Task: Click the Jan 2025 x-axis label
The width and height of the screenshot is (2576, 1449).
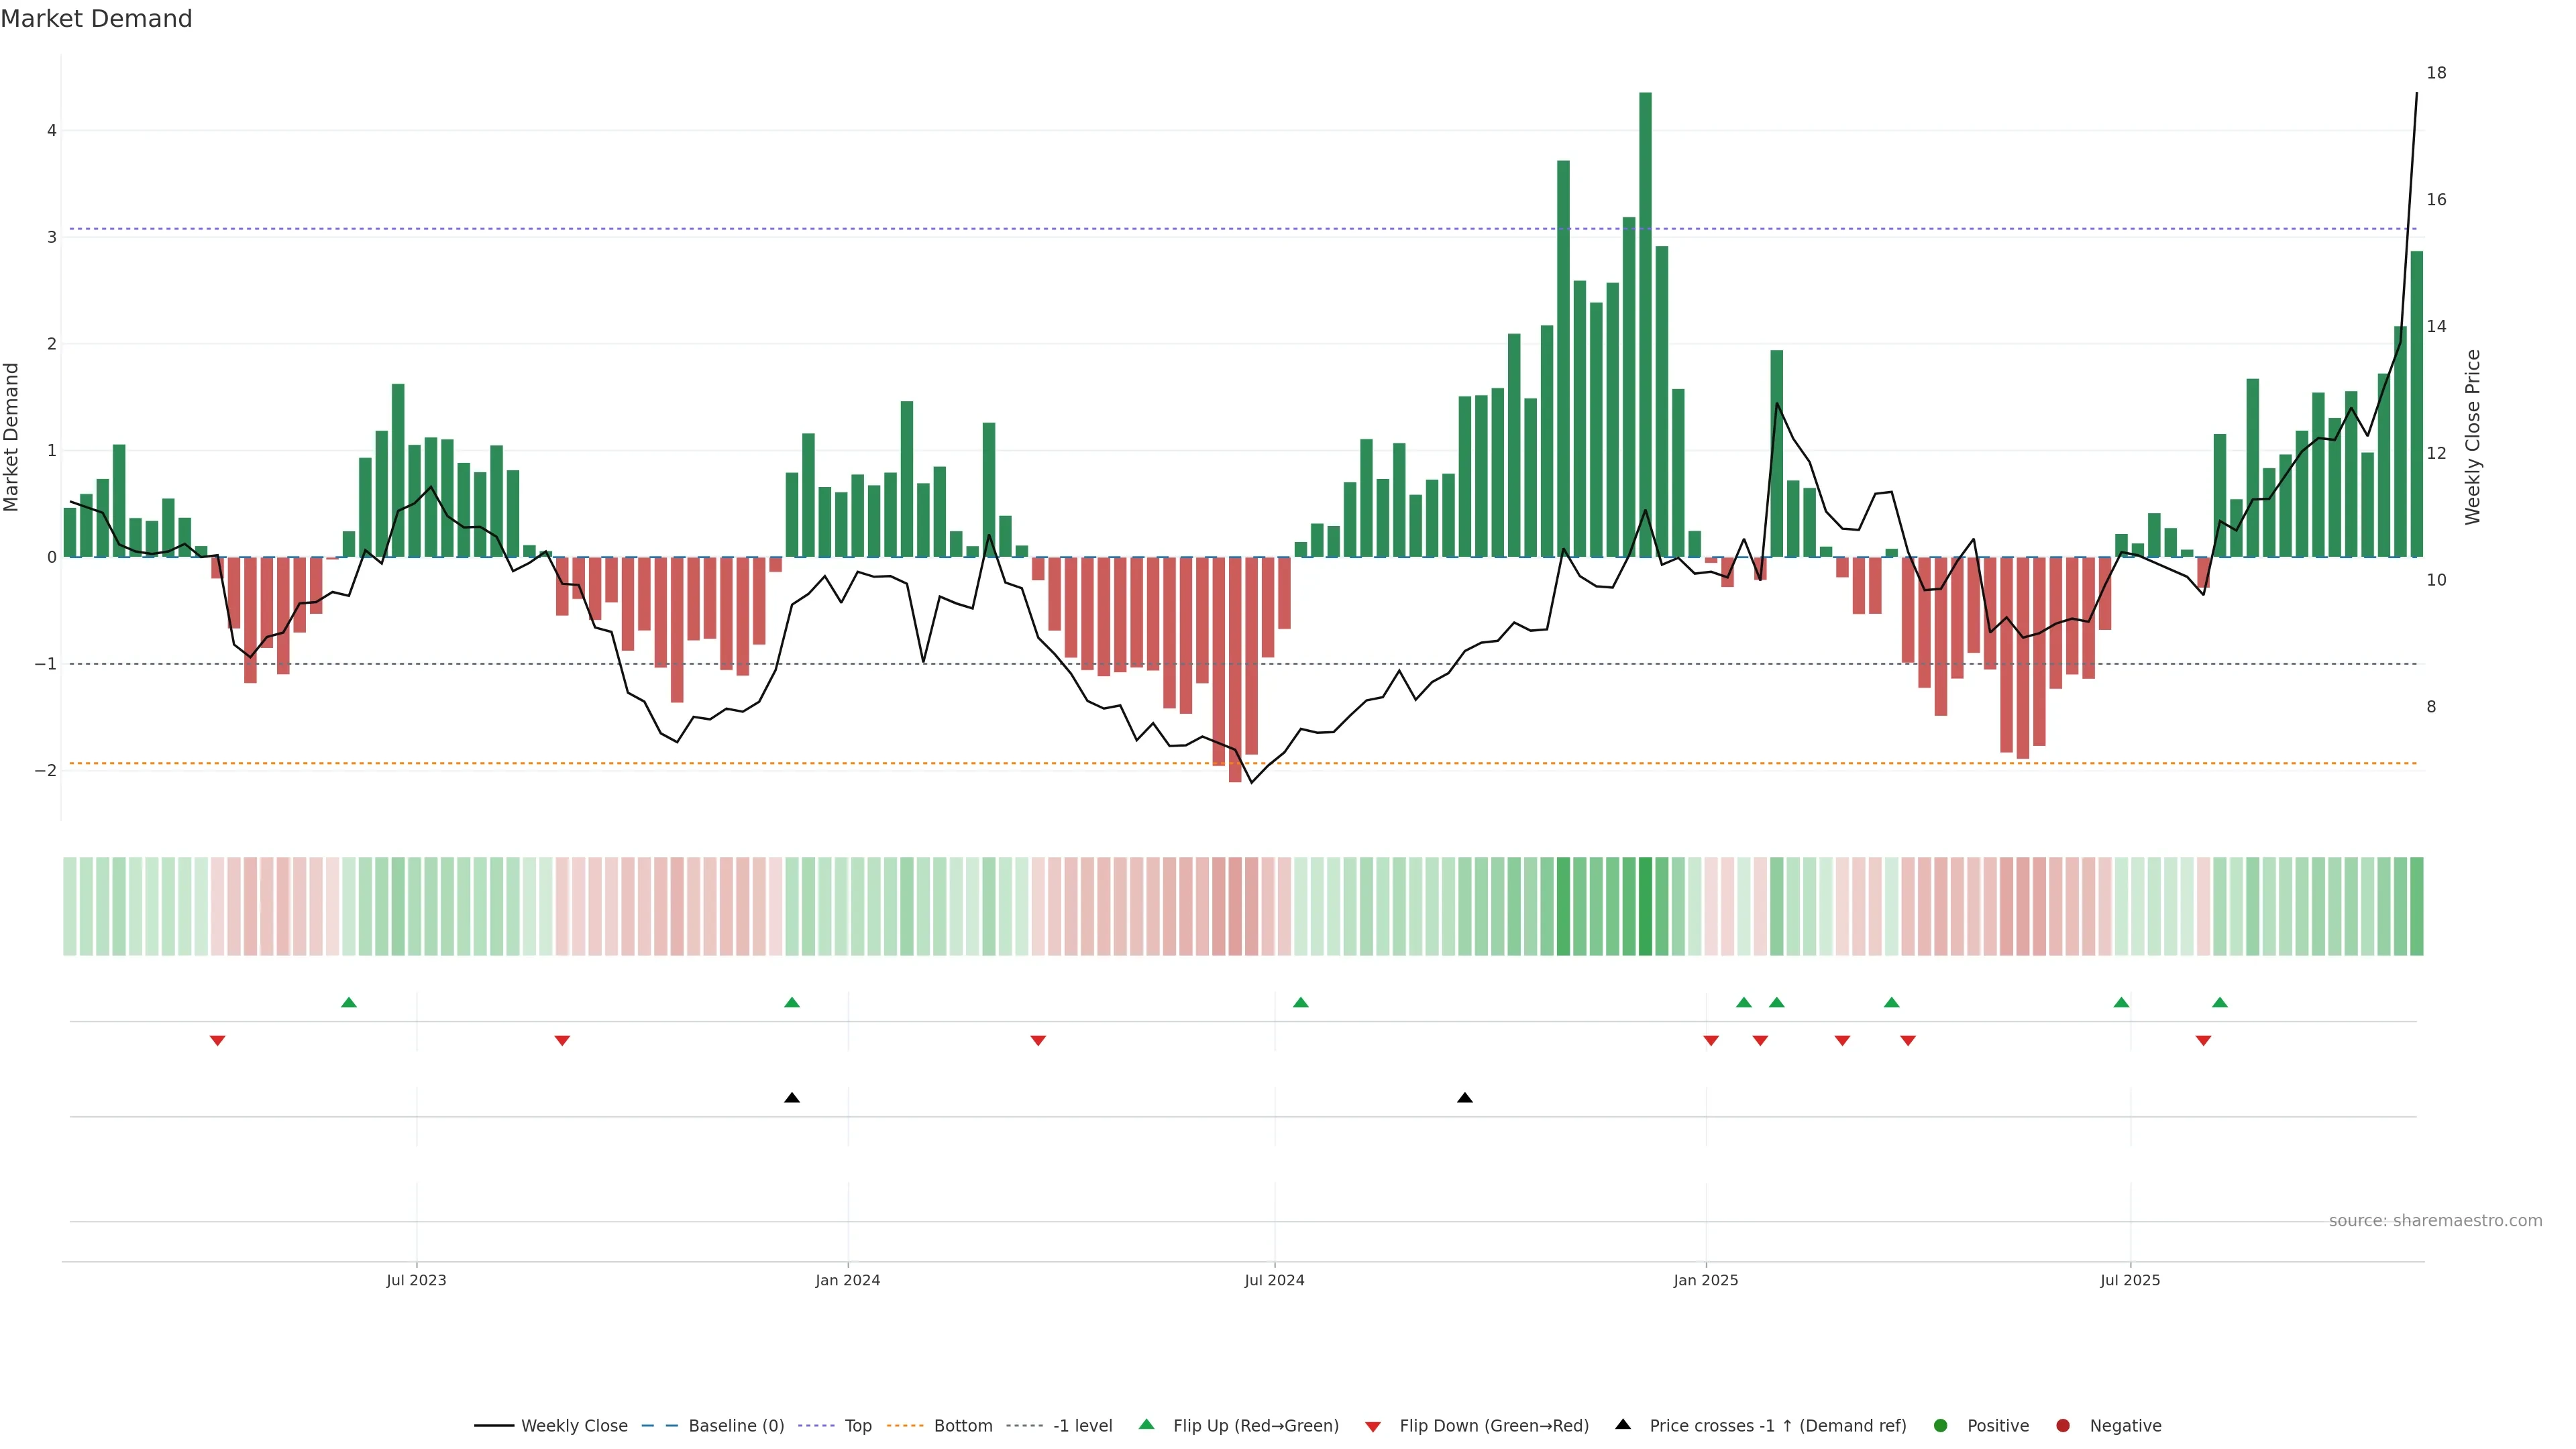Action: (x=1706, y=1280)
